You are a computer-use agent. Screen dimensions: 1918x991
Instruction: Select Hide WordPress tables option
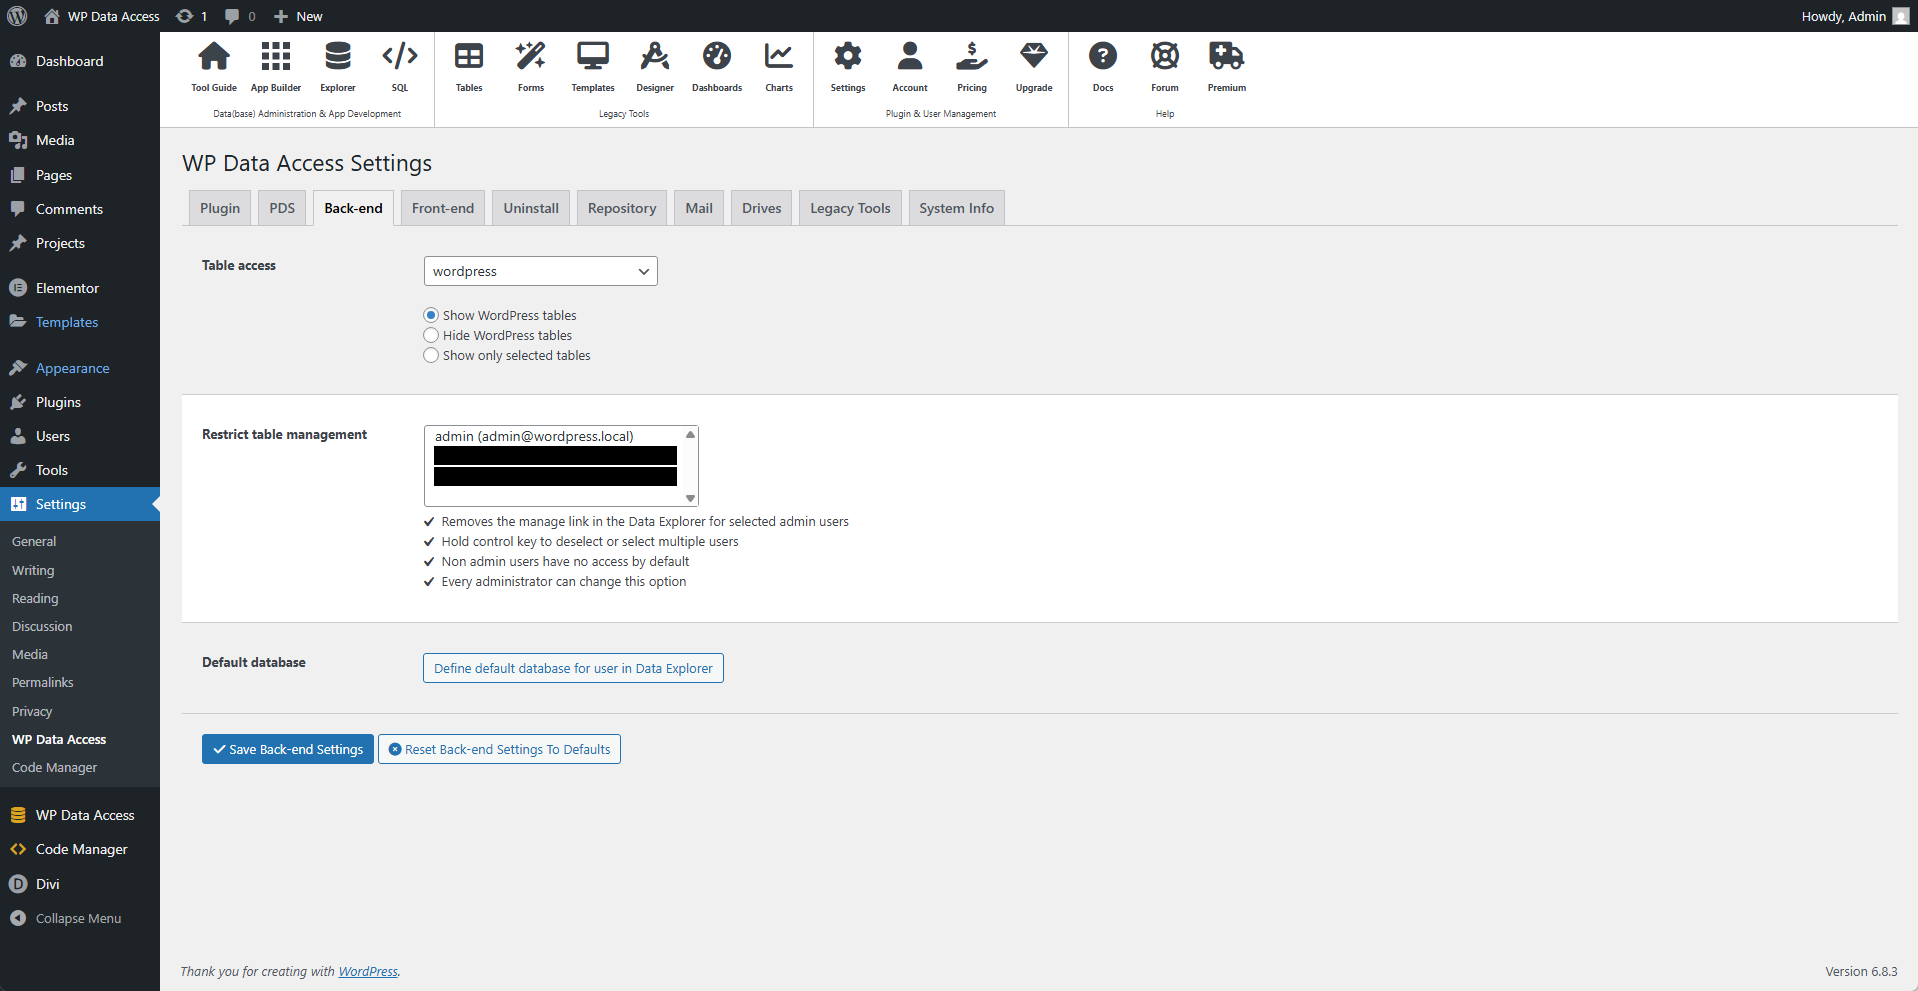pos(430,335)
